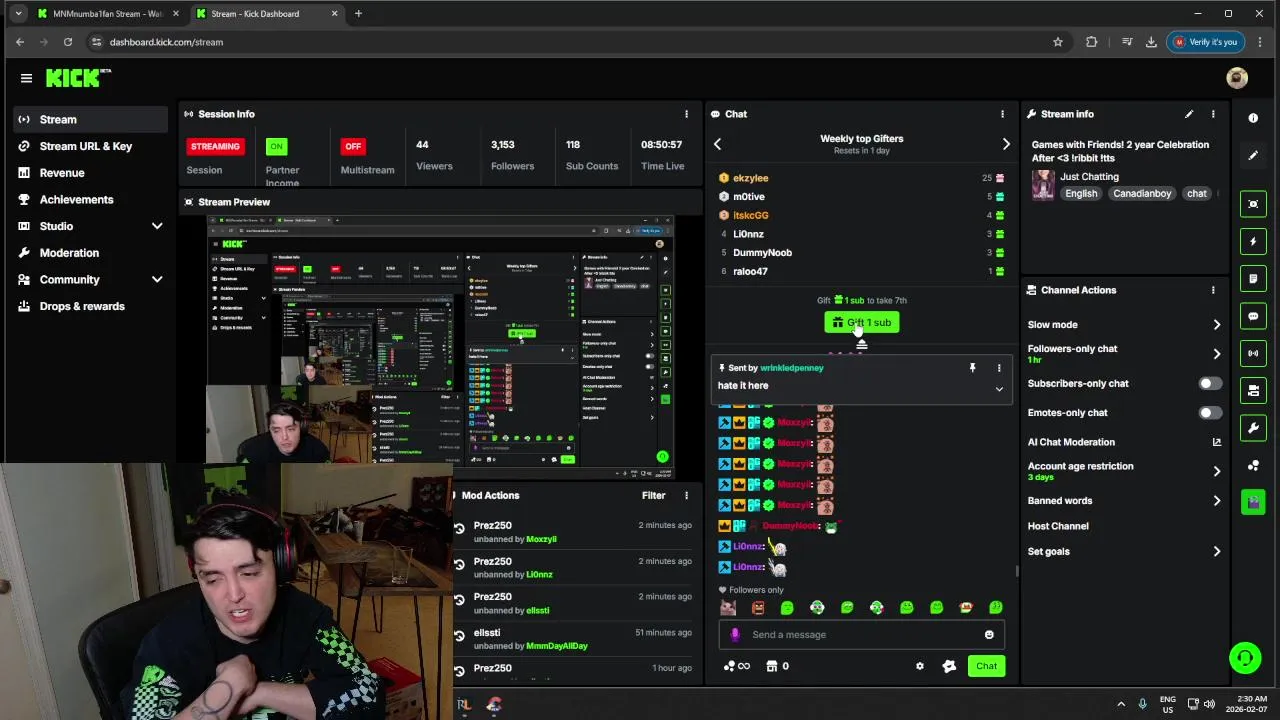Open Chat panel three-dot menu

(1002, 114)
